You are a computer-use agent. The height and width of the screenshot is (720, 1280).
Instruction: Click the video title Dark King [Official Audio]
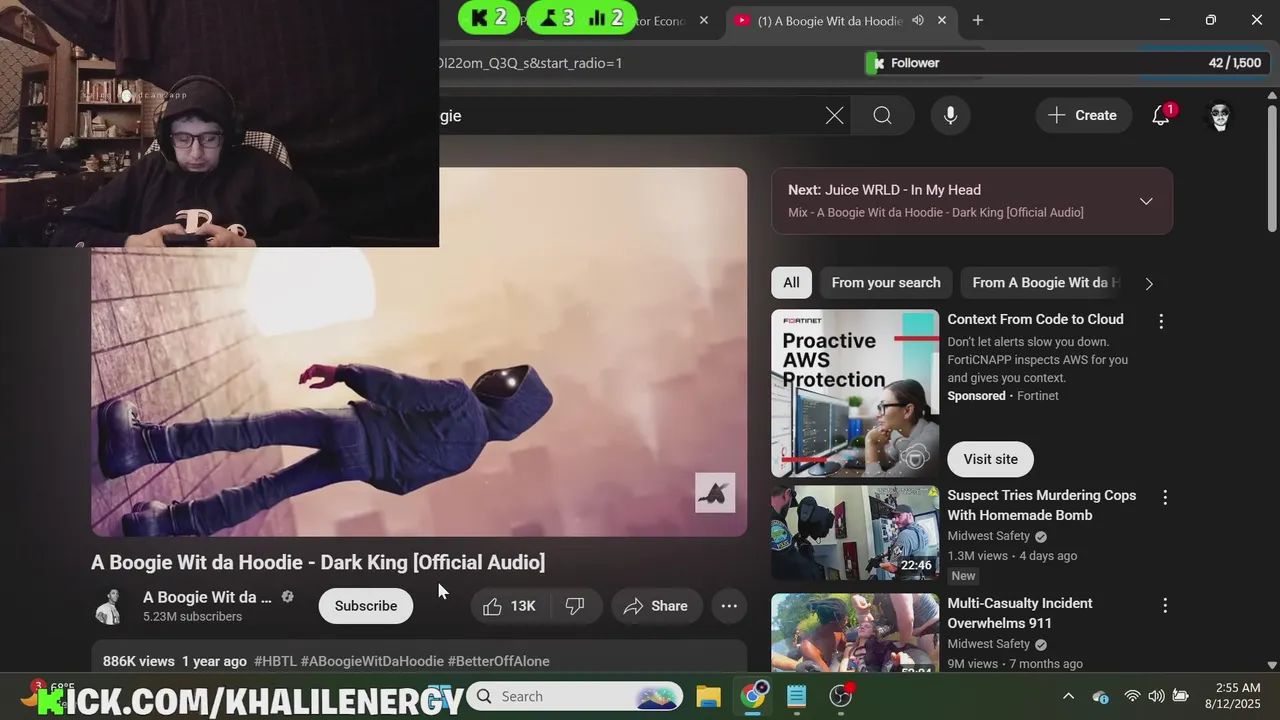[x=318, y=562]
